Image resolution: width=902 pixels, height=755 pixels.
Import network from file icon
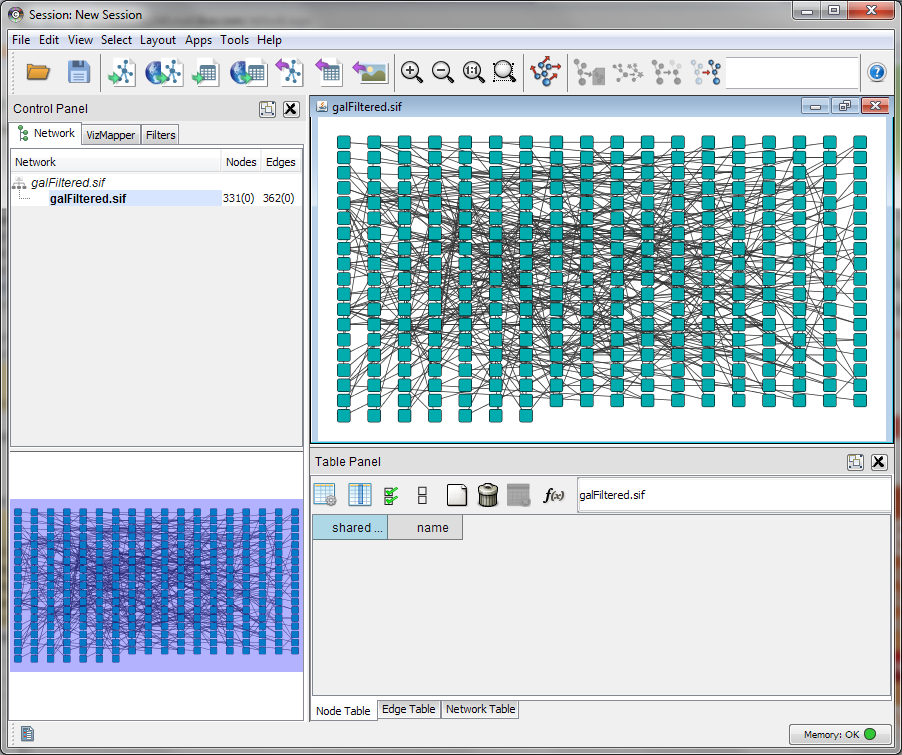pos(121,72)
